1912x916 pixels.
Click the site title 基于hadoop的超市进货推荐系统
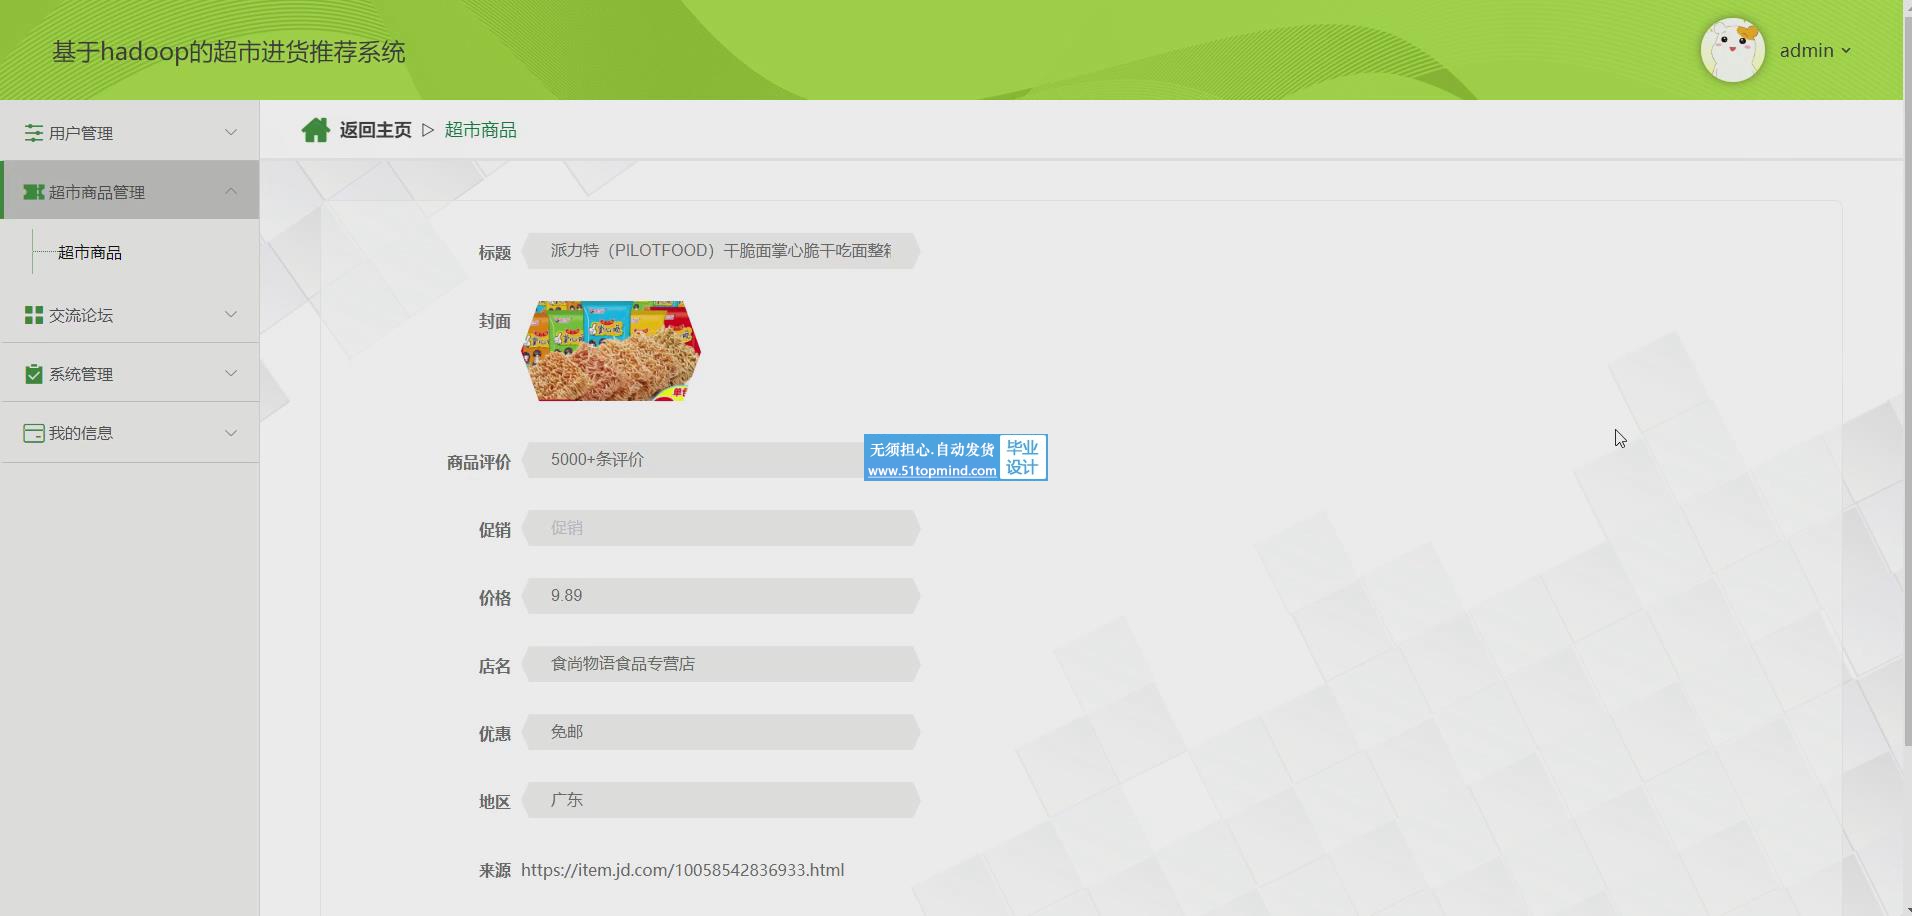[229, 52]
